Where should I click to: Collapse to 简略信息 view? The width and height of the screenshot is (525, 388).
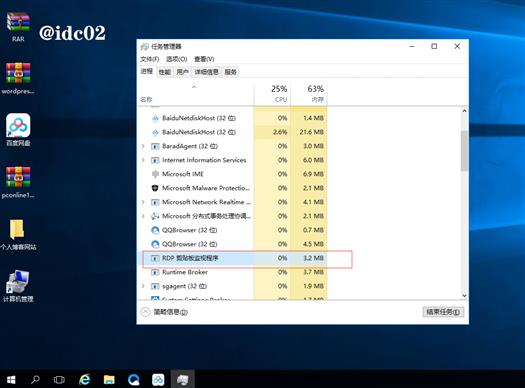[164, 312]
